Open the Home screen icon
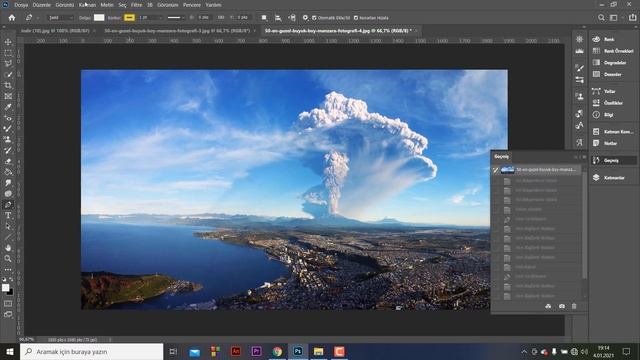 coord(12,18)
